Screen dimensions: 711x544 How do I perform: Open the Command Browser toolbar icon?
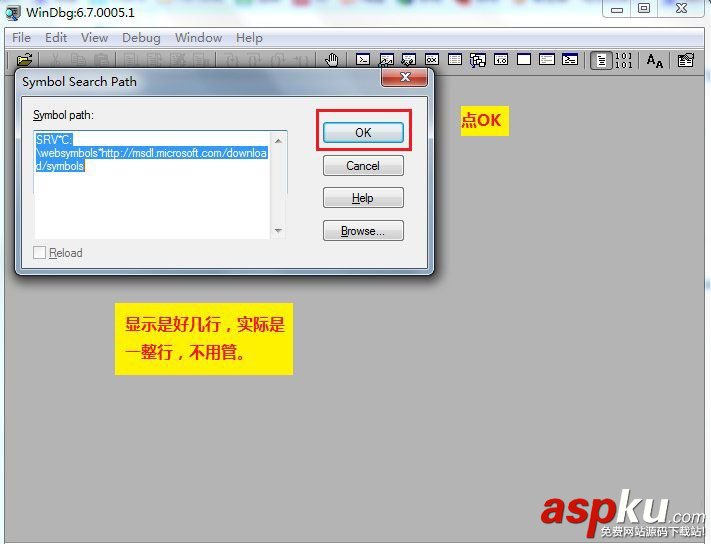[x=570, y=59]
